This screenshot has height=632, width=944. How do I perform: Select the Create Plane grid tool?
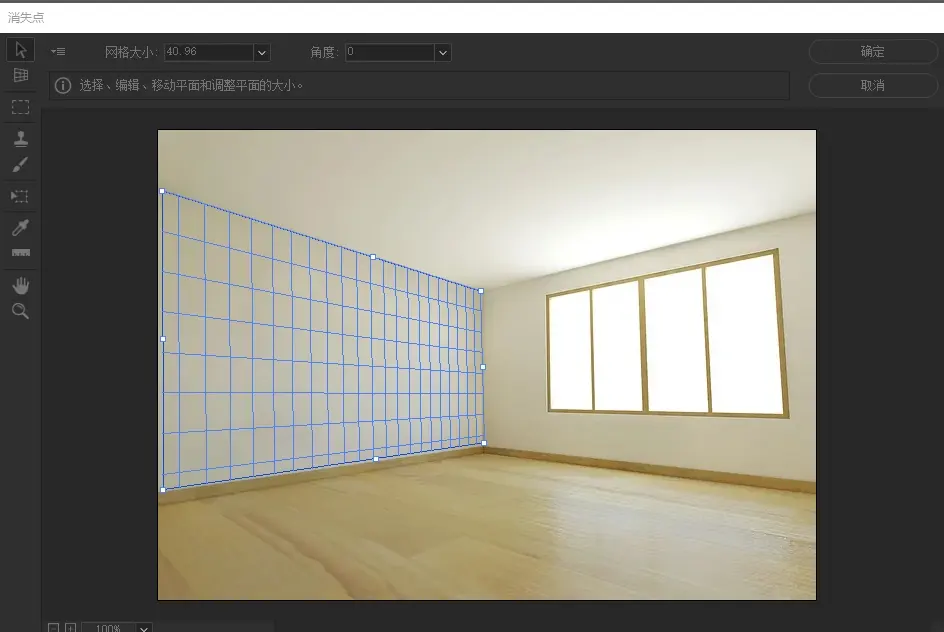coord(20,76)
